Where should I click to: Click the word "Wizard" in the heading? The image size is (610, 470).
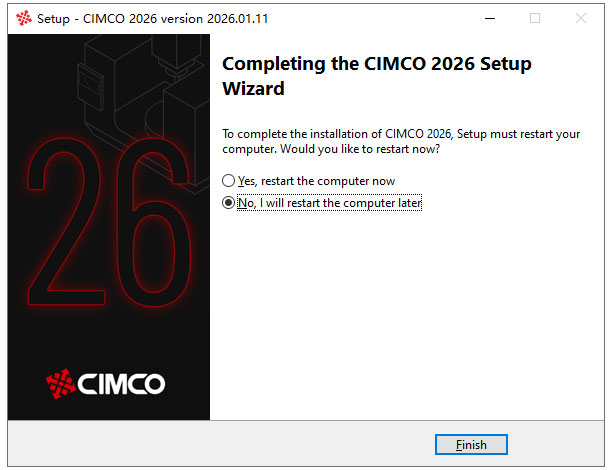click(253, 89)
